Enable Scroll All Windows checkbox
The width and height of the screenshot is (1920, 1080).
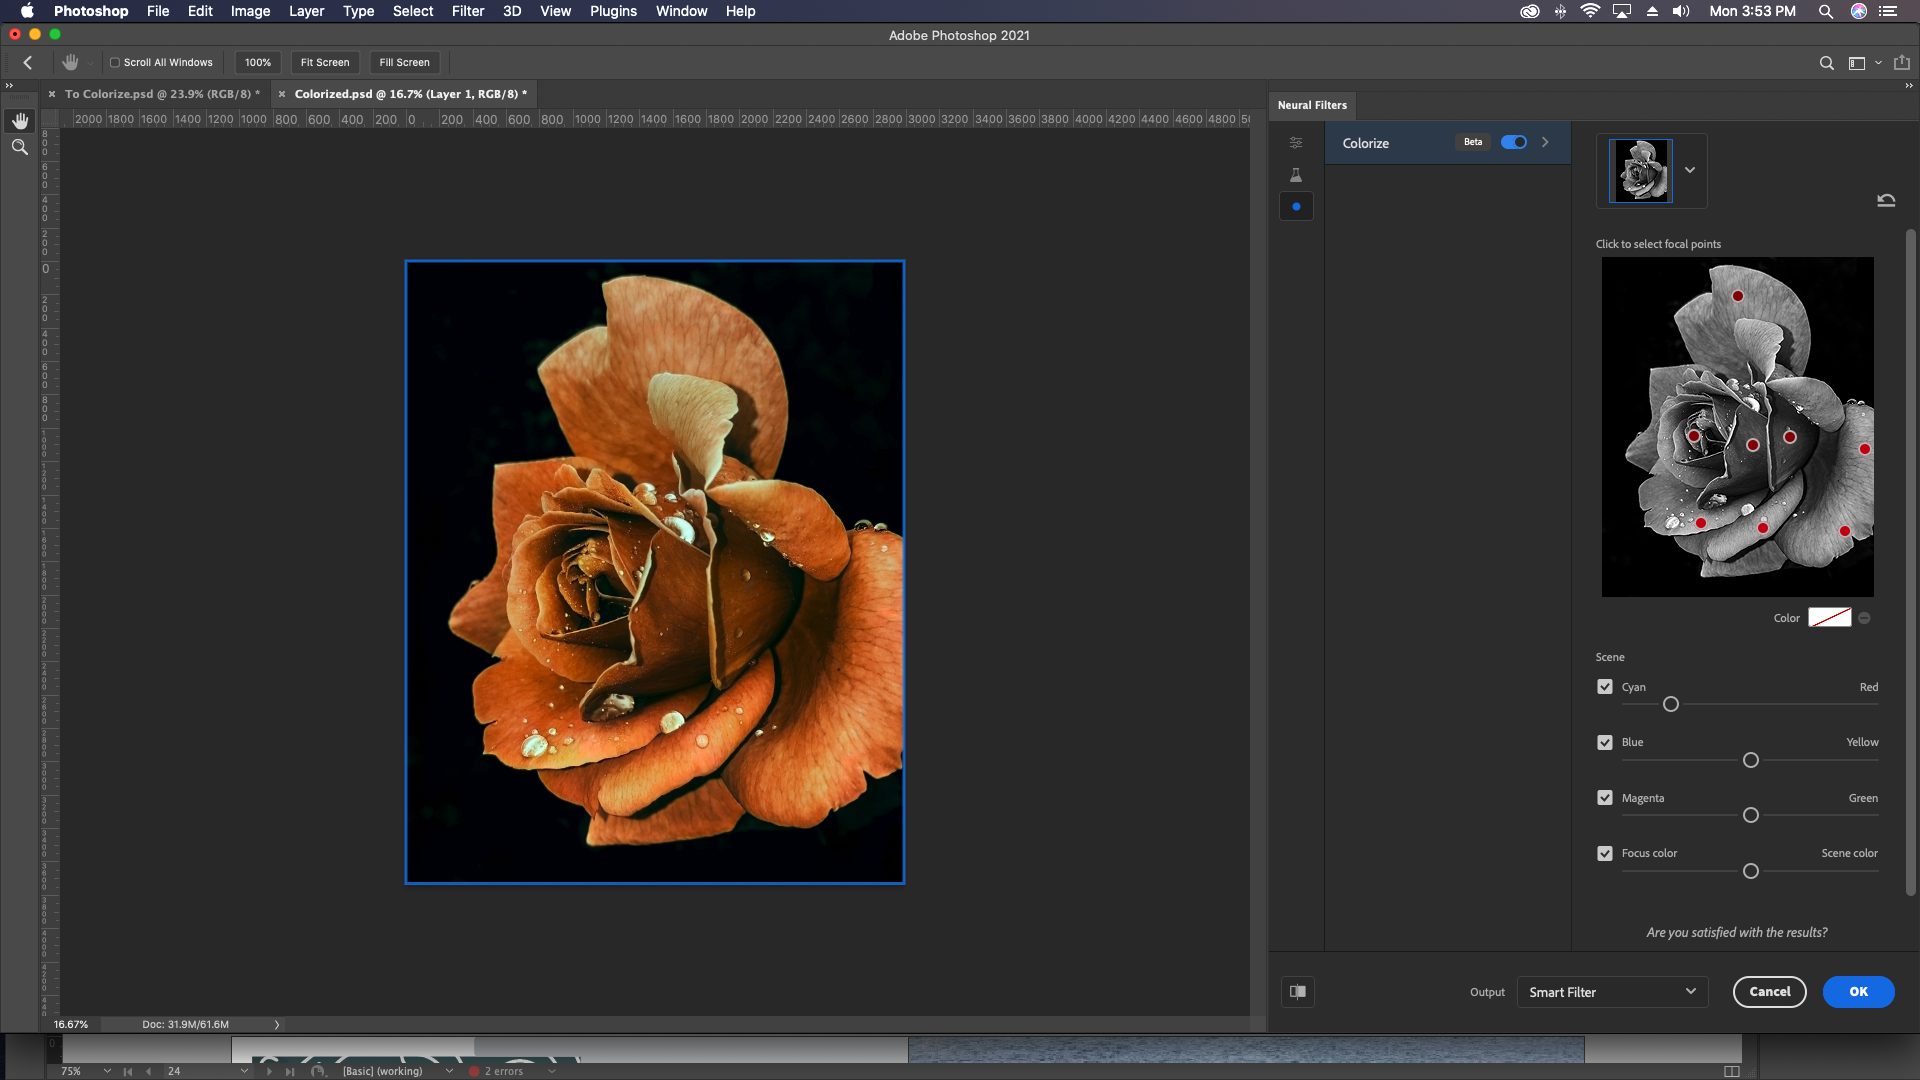pyautogui.click(x=115, y=63)
